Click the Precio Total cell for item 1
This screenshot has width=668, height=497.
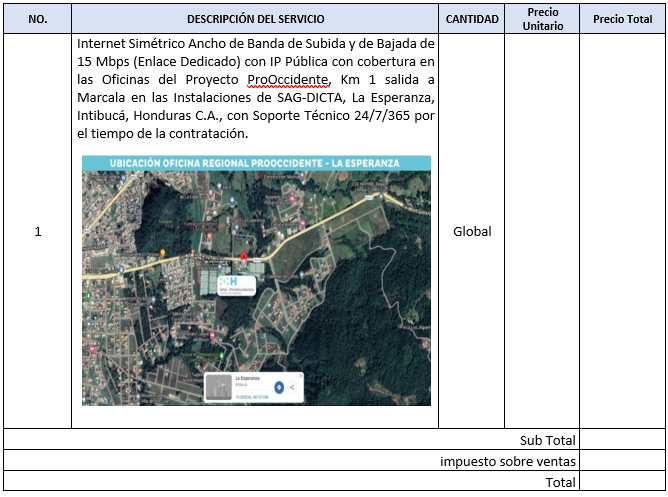[622, 231]
